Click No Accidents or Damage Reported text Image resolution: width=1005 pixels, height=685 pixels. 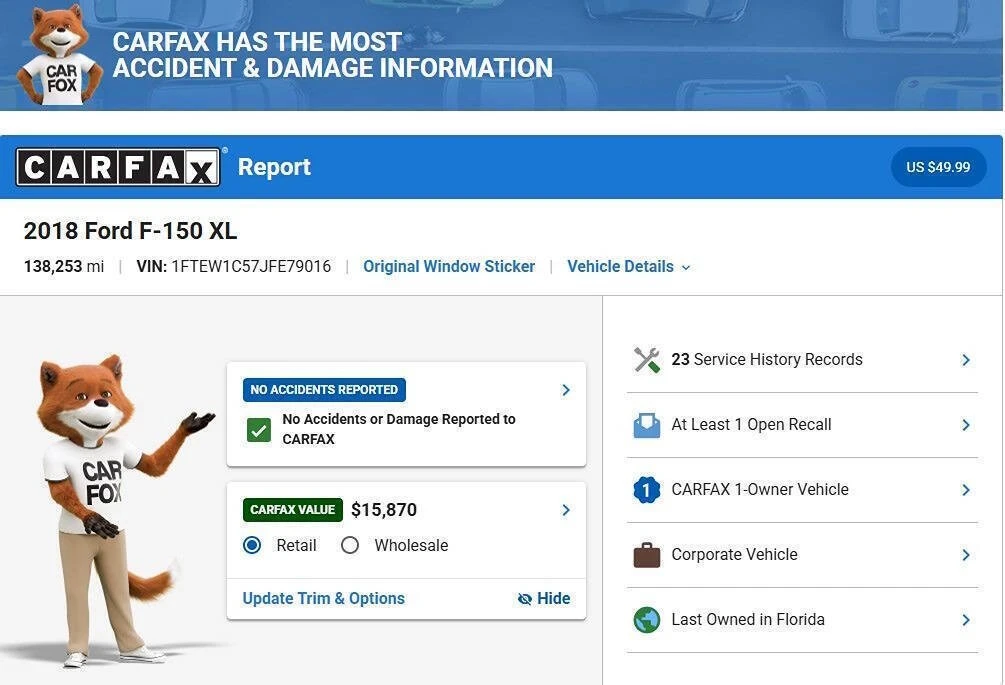point(399,429)
